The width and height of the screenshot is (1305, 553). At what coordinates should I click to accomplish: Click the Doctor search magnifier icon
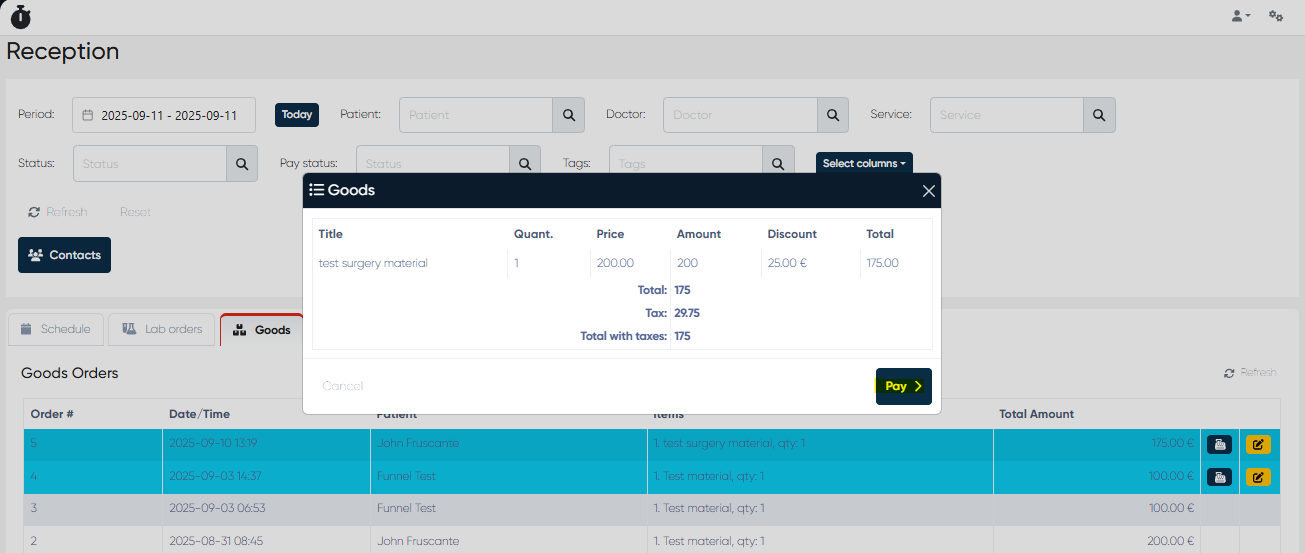tap(832, 115)
